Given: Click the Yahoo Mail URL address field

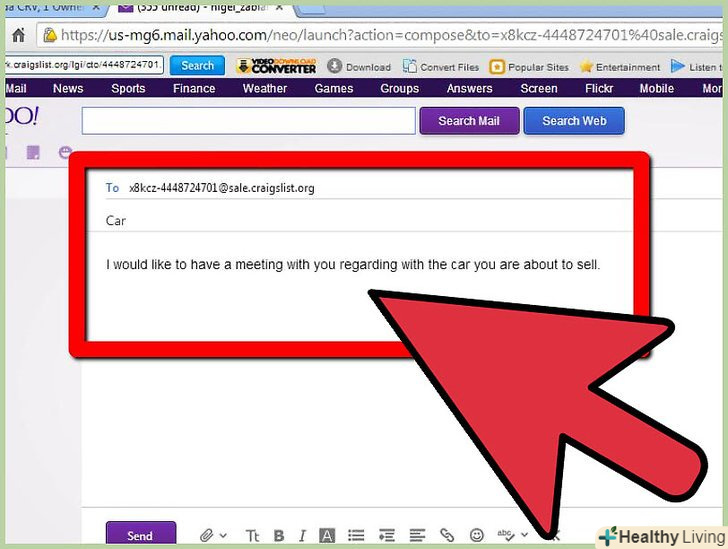Looking at the screenshot, I should [x=381, y=35].
